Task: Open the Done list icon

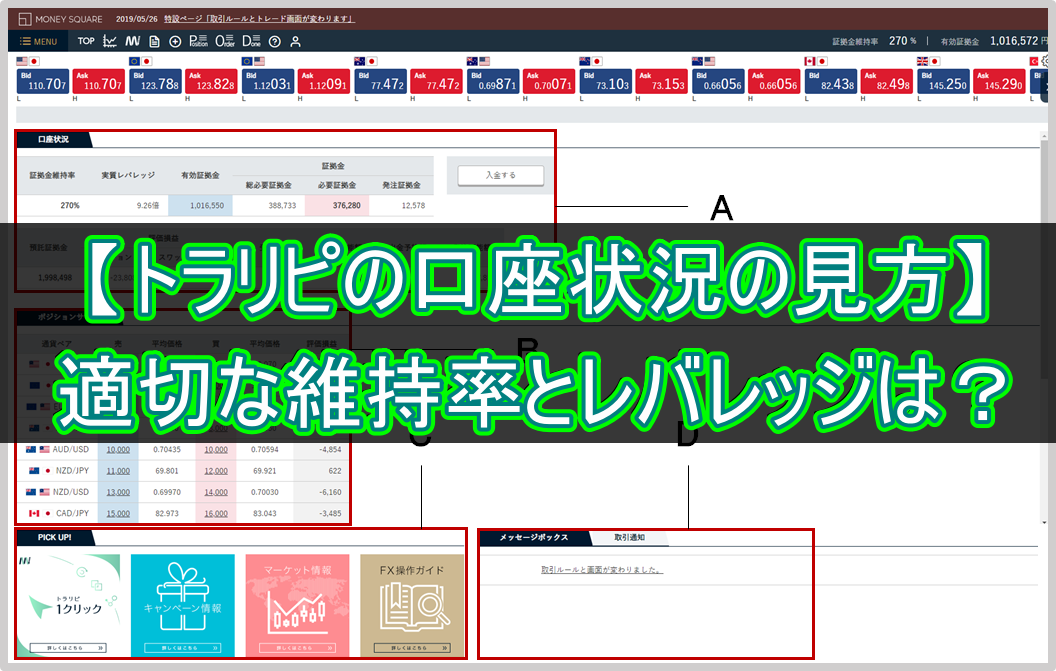Action: click(251, 41)
